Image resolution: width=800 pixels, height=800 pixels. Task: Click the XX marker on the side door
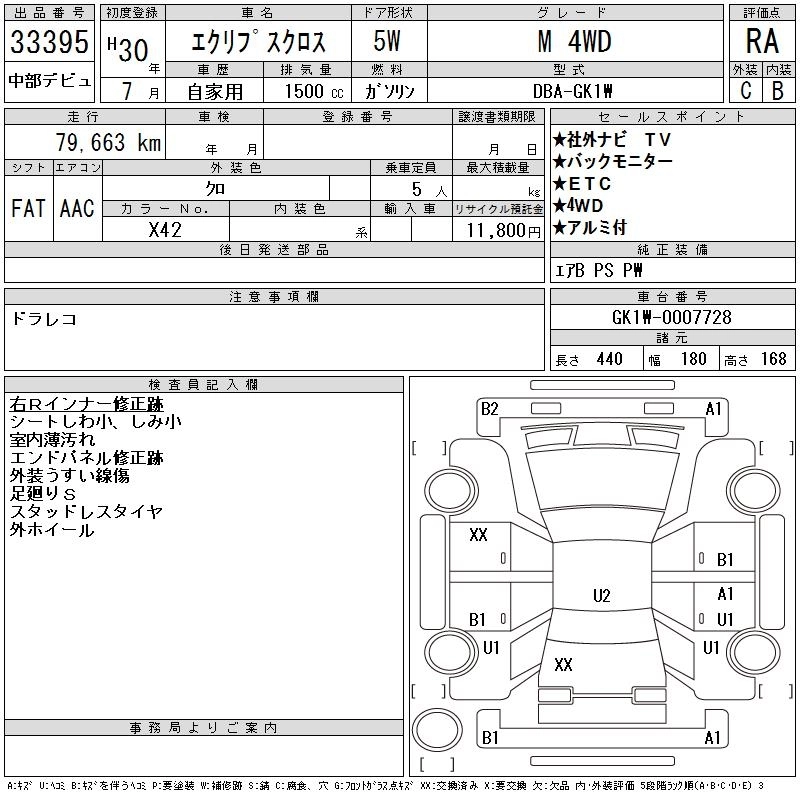pos(478,535)
